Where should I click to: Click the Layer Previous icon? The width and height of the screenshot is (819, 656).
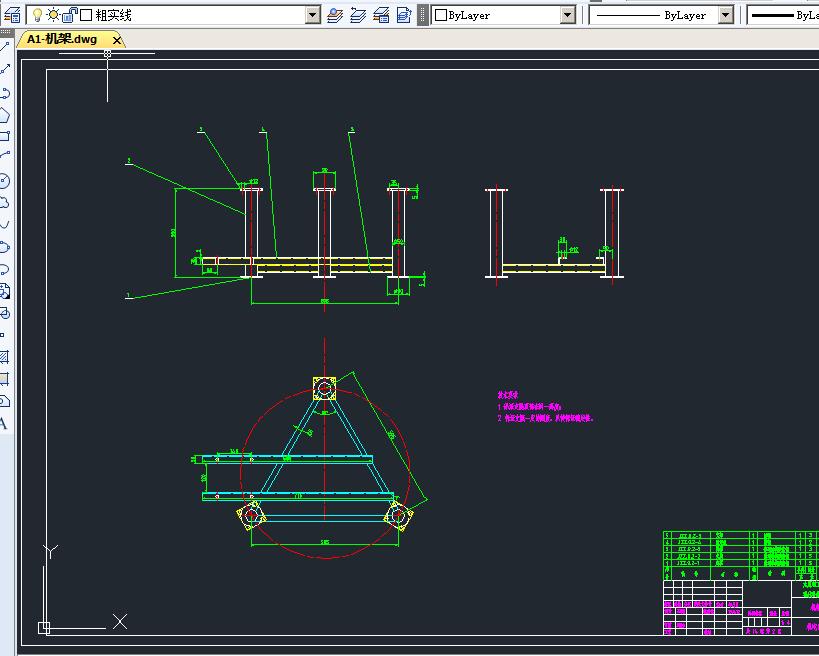(x=358, y=15)
